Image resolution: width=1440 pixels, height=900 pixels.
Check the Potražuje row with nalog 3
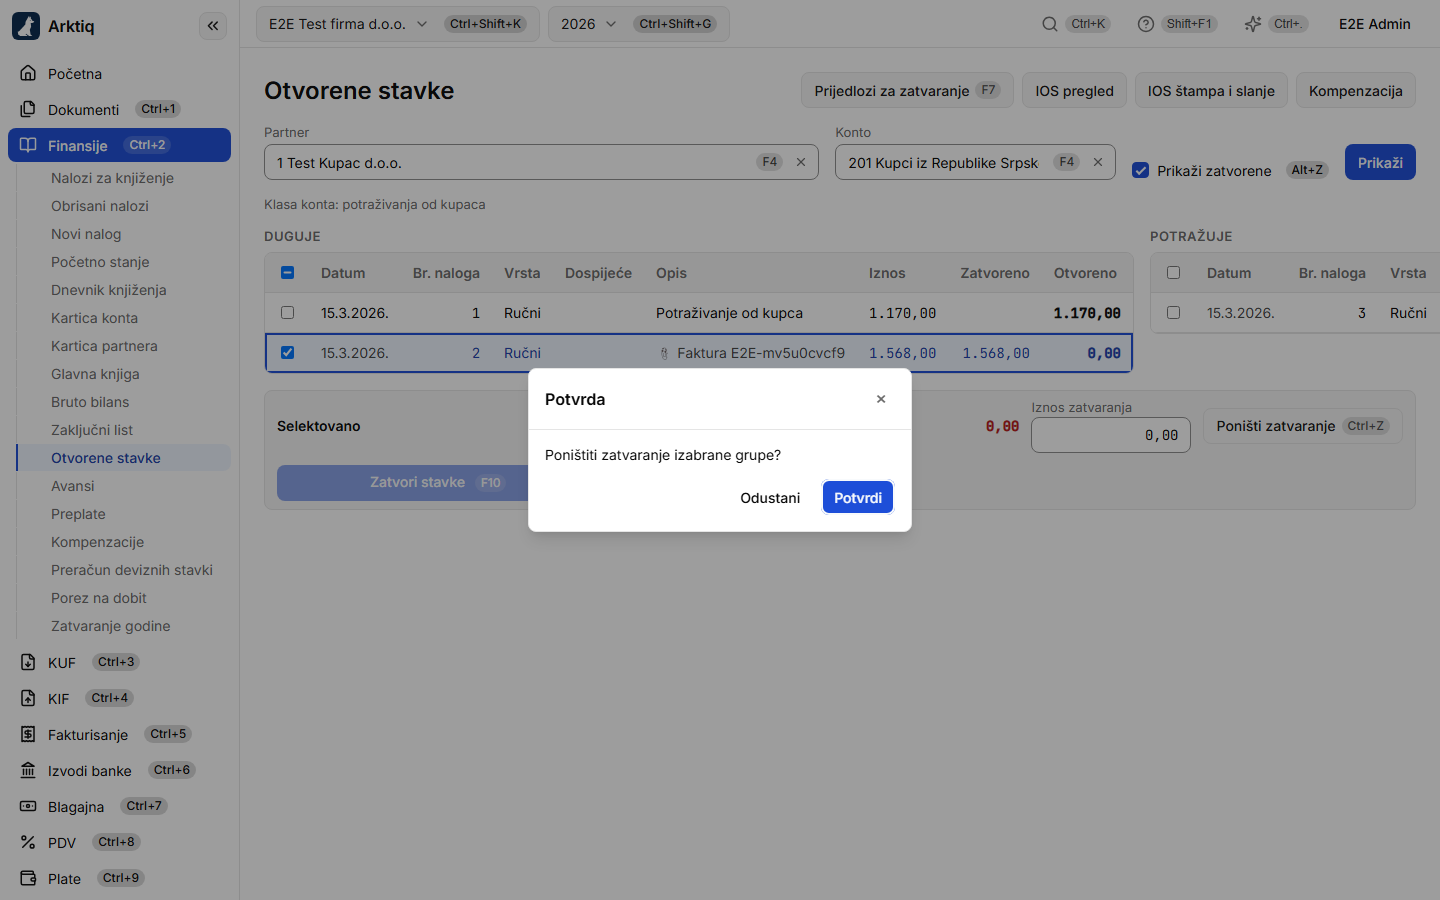pyautogui.click(x=1174, y=313)
